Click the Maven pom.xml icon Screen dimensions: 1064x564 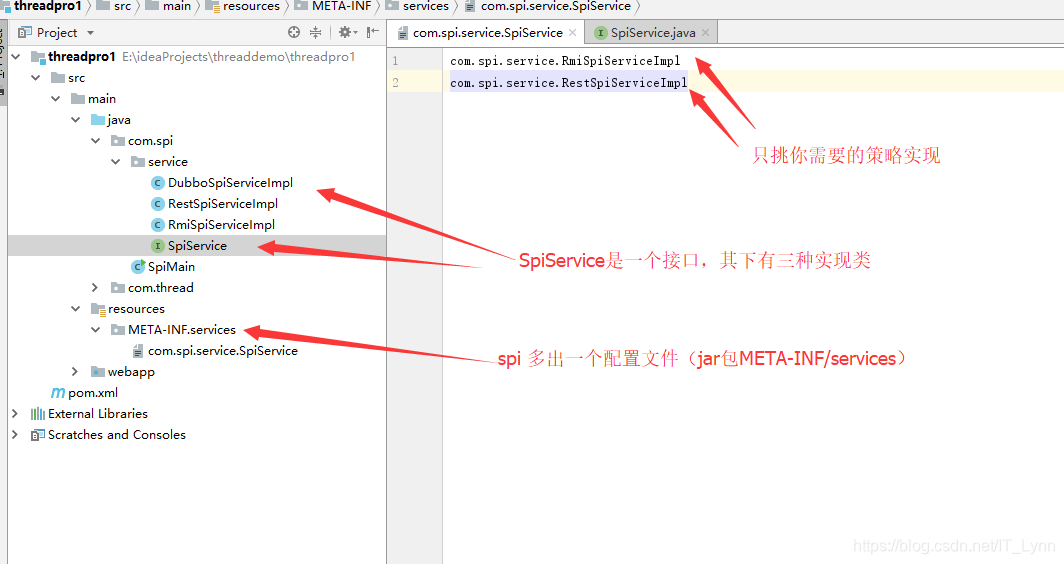pos(58,393)
